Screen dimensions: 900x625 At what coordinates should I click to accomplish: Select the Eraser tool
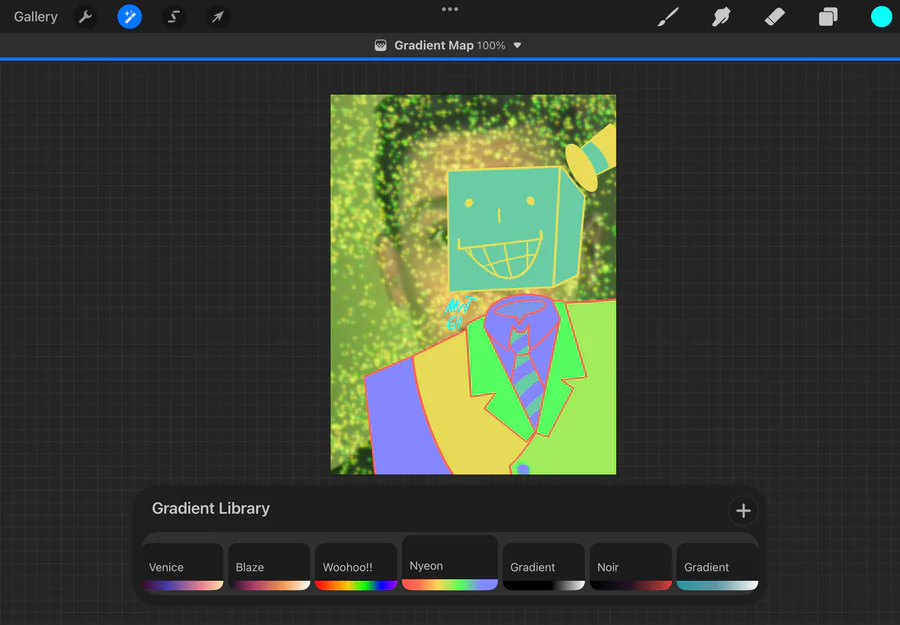tap(774, 17)
